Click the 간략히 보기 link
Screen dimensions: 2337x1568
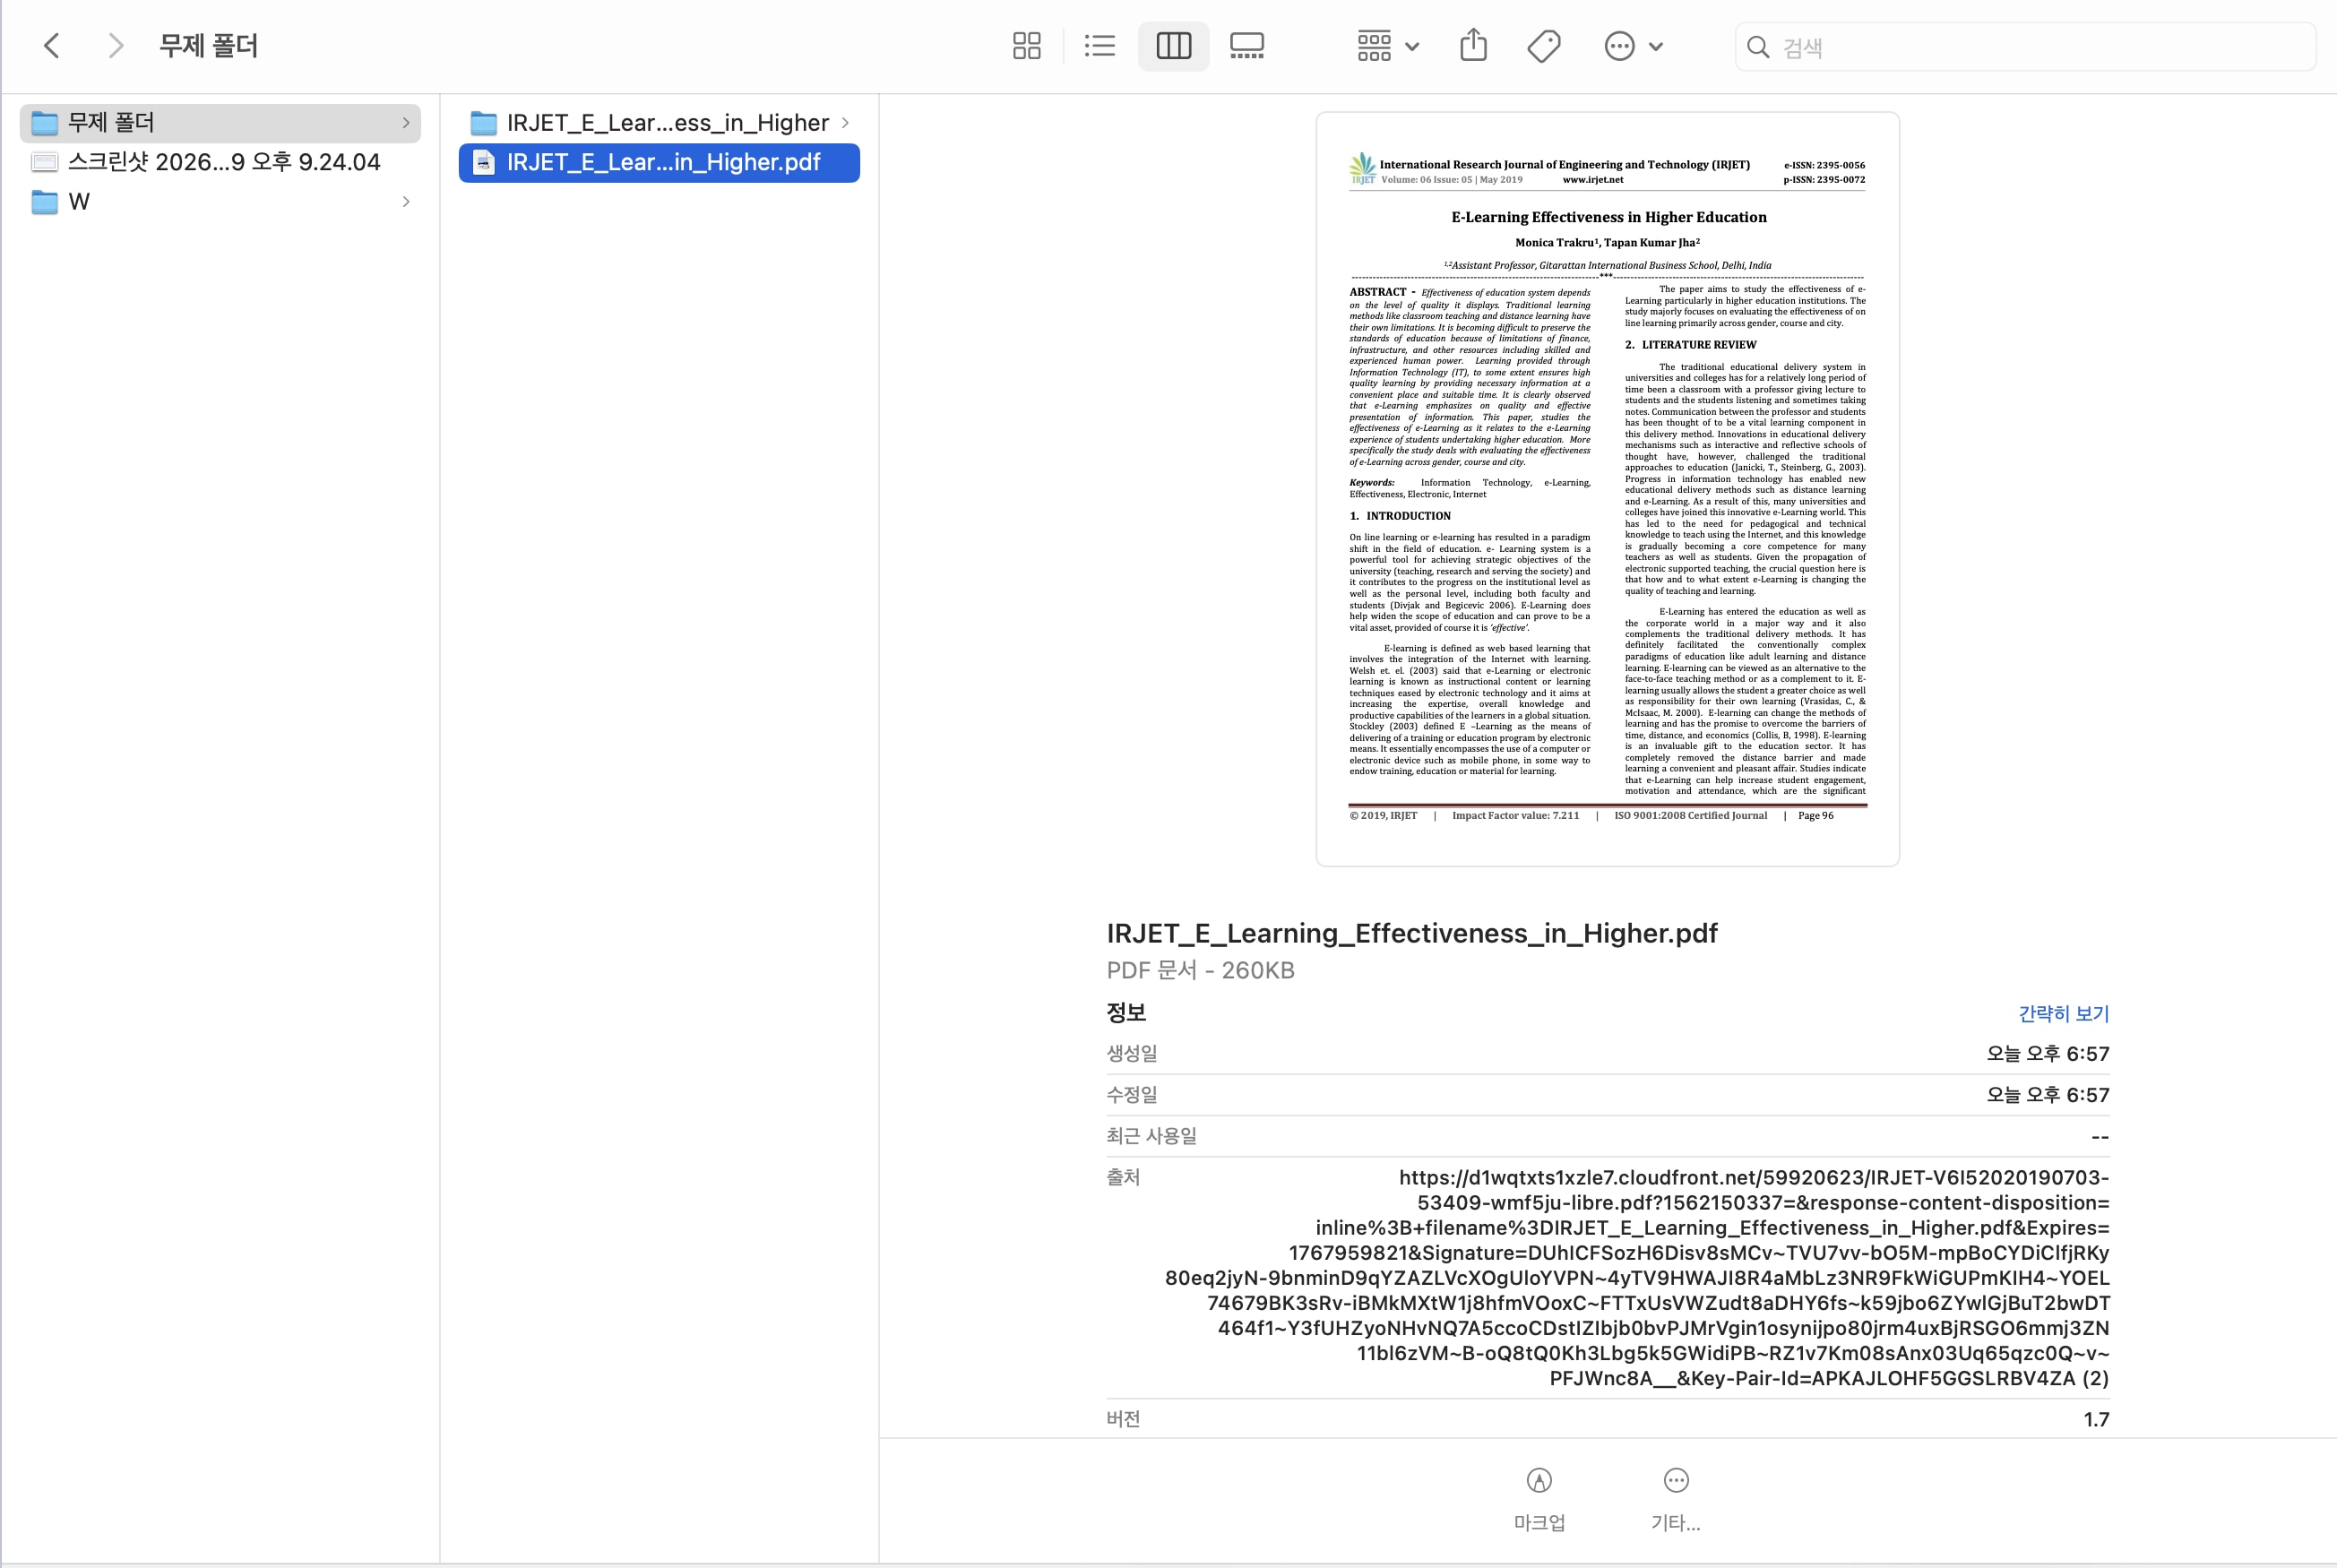(2062, 1013)
